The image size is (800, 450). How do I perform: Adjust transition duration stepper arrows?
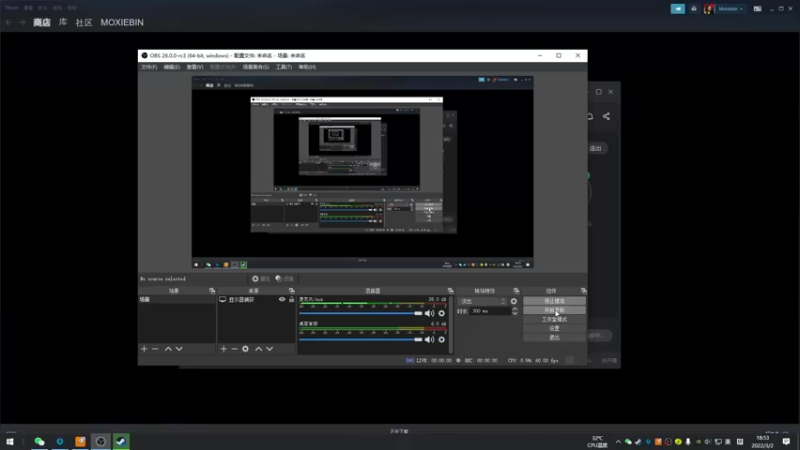(x=514, y=311)
